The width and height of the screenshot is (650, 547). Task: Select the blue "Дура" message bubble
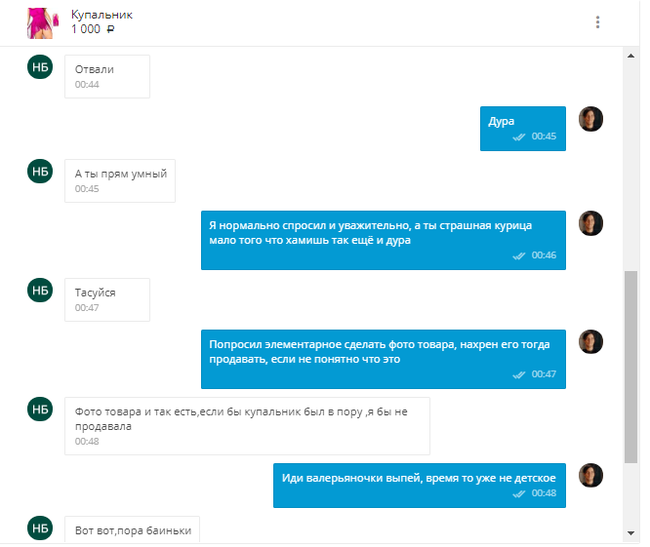pos(522,128)
